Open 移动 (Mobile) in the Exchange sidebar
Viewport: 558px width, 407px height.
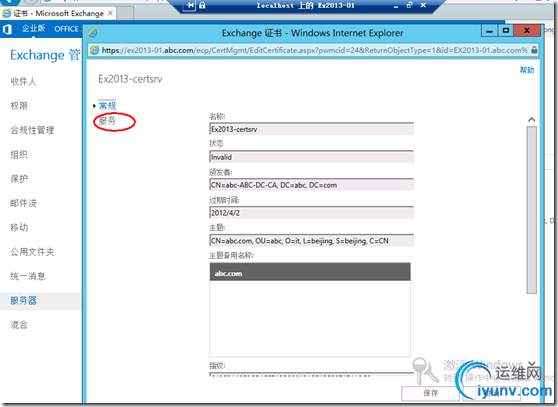click(x=19, y=227)
